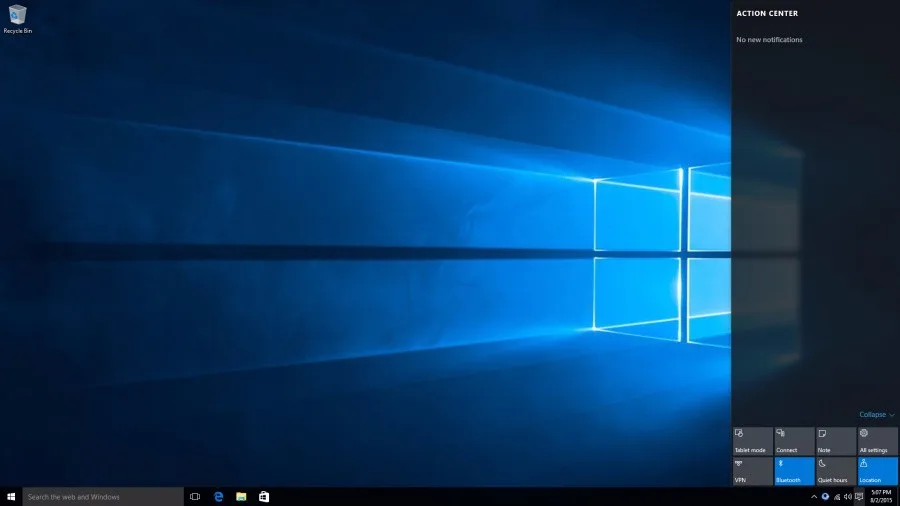This screenshot has height=506, width=900.
Task: Click the Action Center notification tray icon
Action: click(859, 497)
